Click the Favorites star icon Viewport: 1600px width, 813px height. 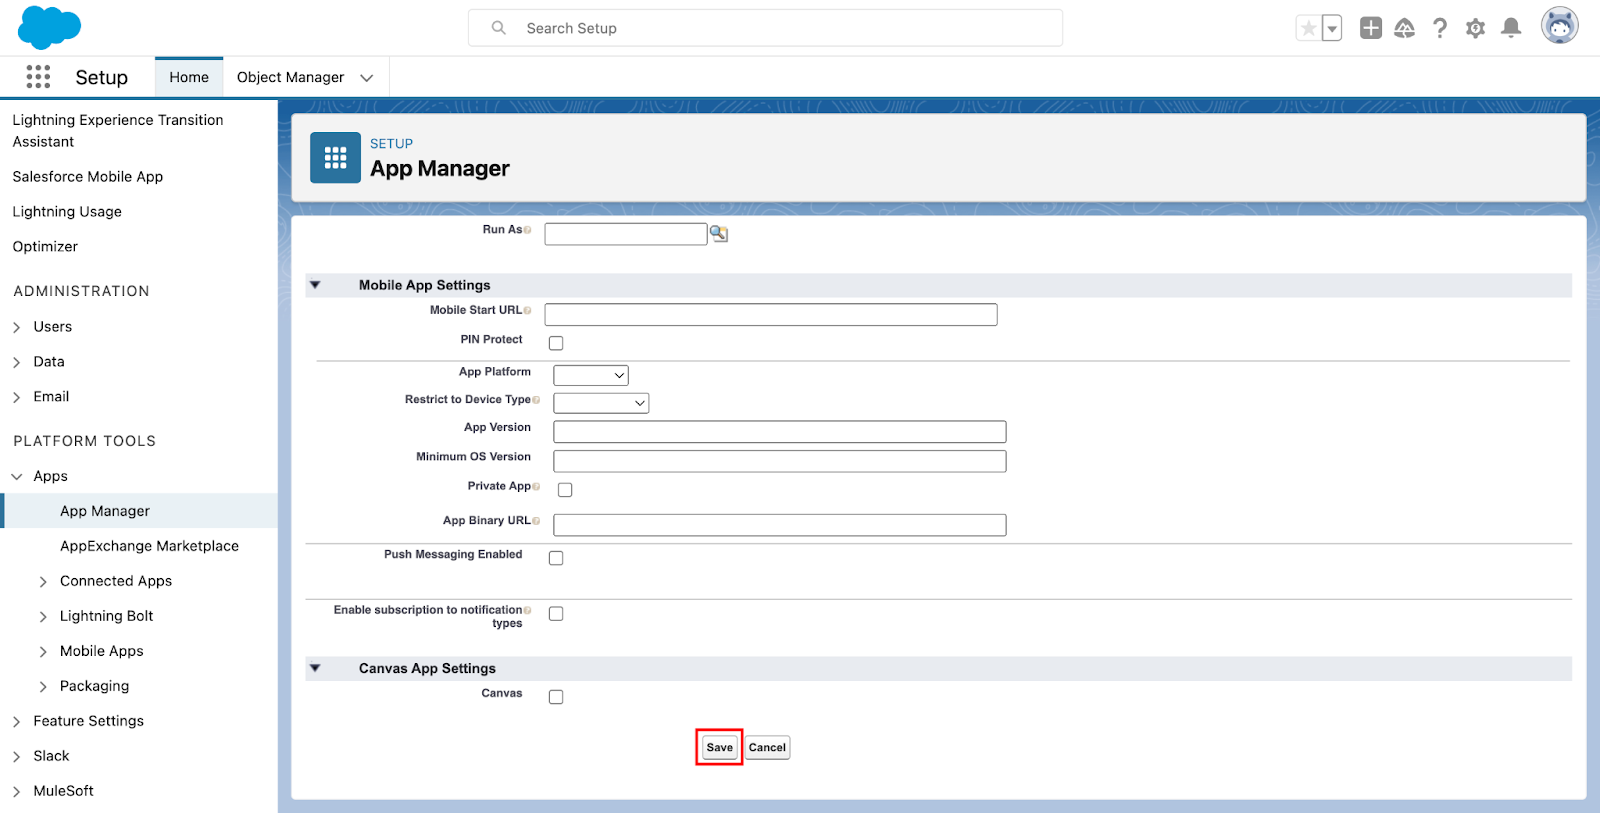1308,28
